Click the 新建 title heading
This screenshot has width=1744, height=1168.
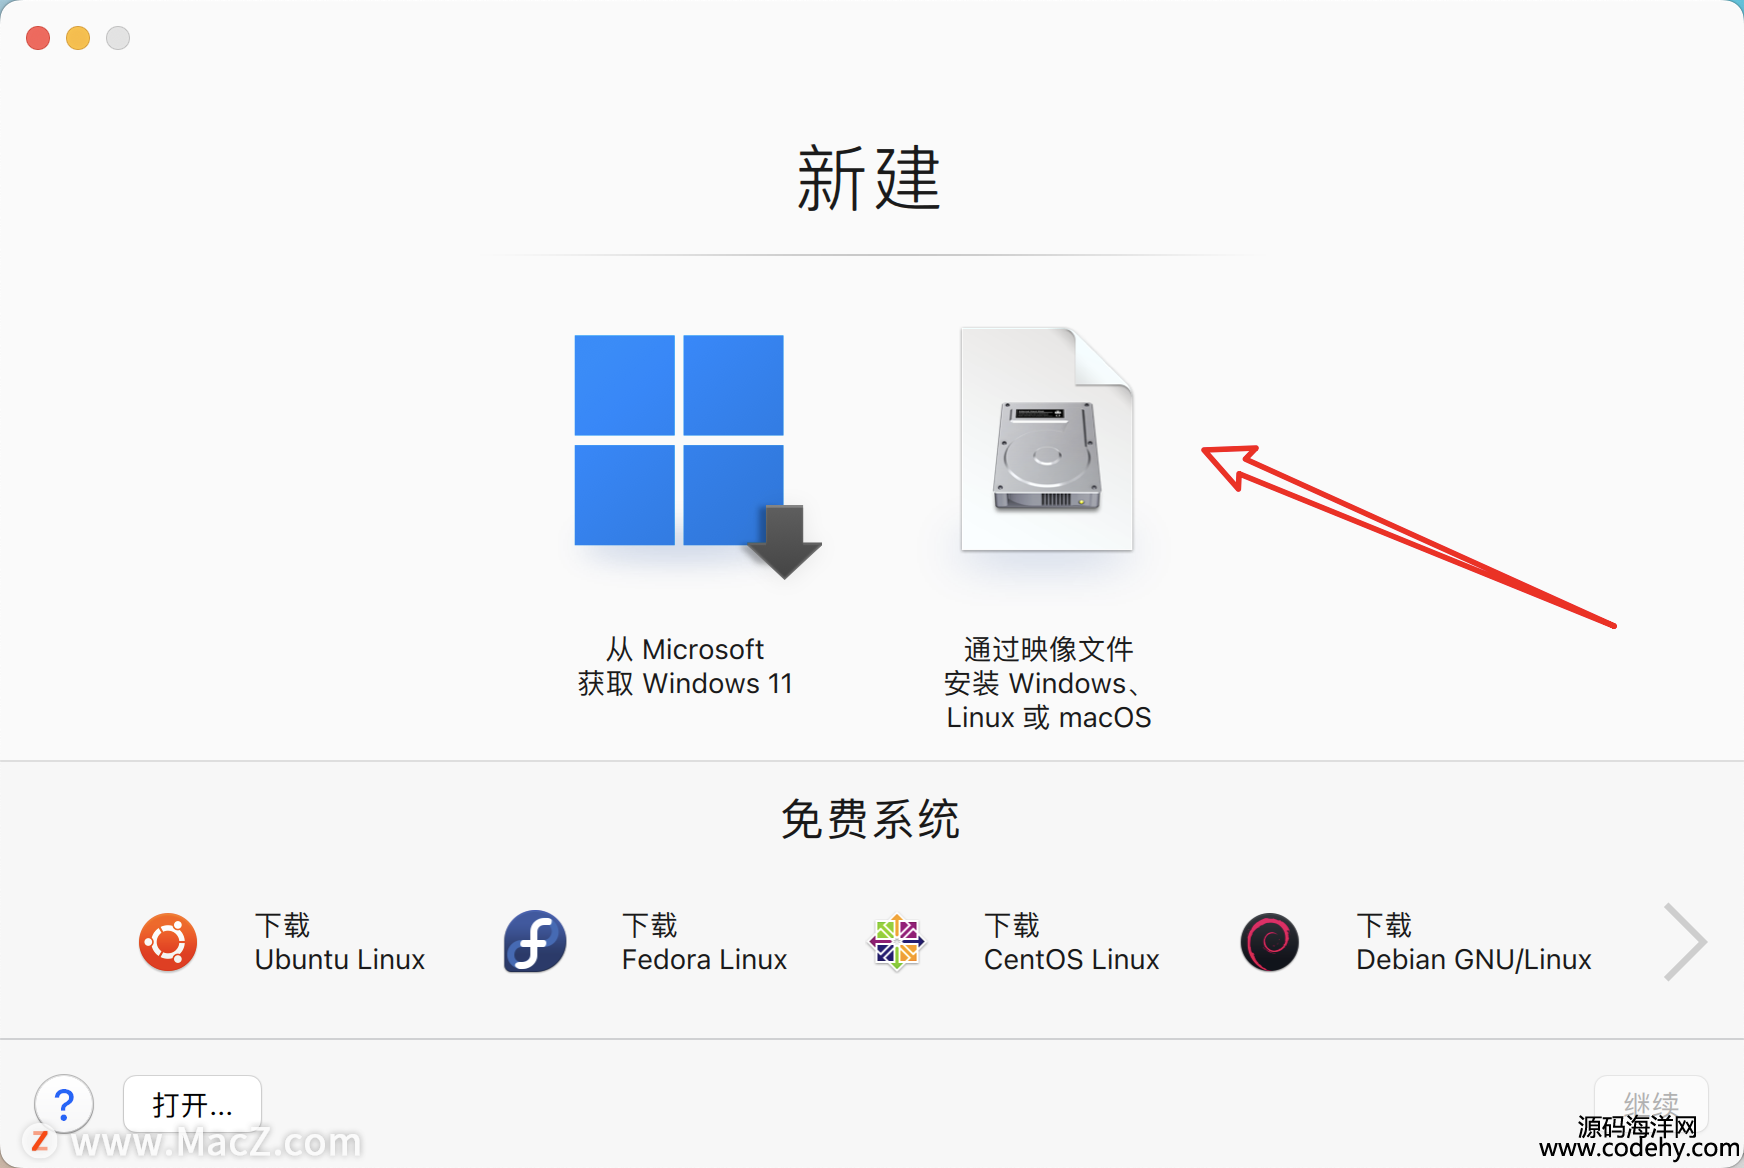click(x=869, y=178)
